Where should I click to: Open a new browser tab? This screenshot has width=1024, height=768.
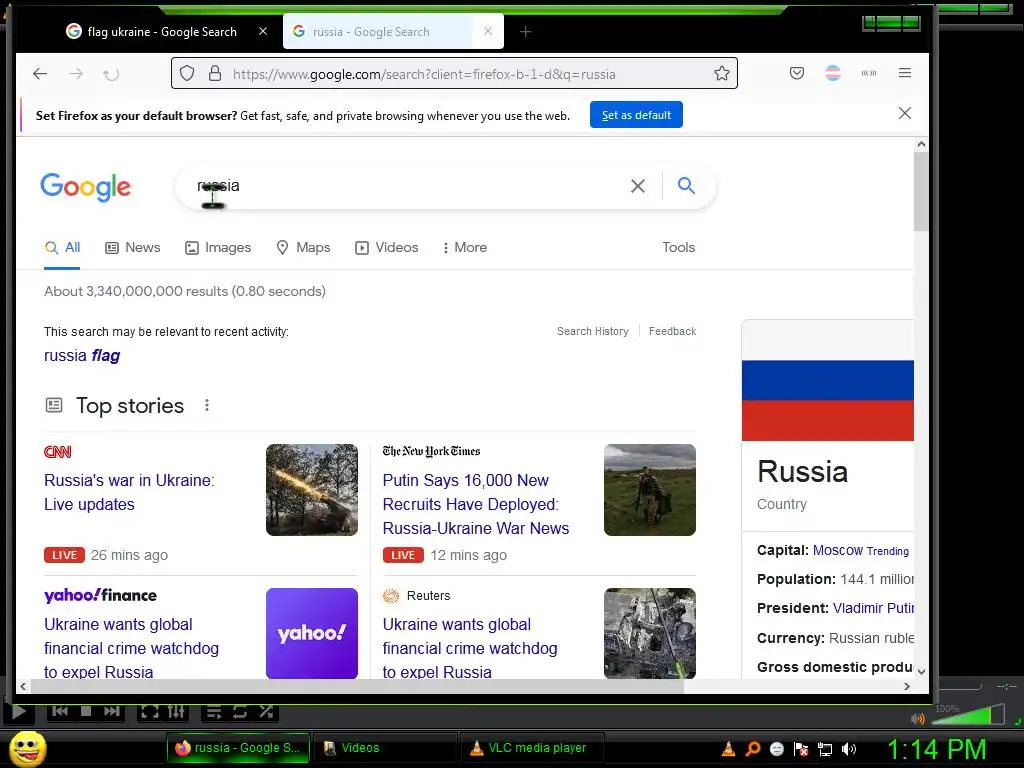coord(526,31)
